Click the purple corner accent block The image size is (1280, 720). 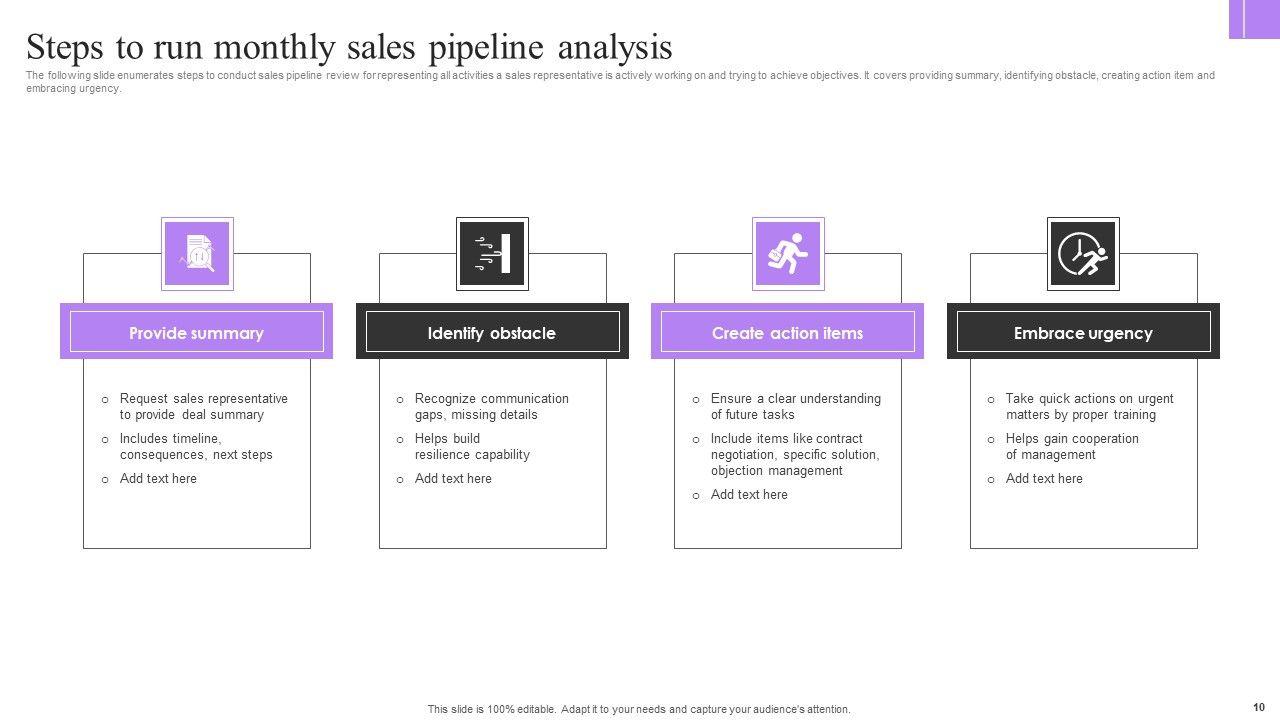[x=1254, y=19]
